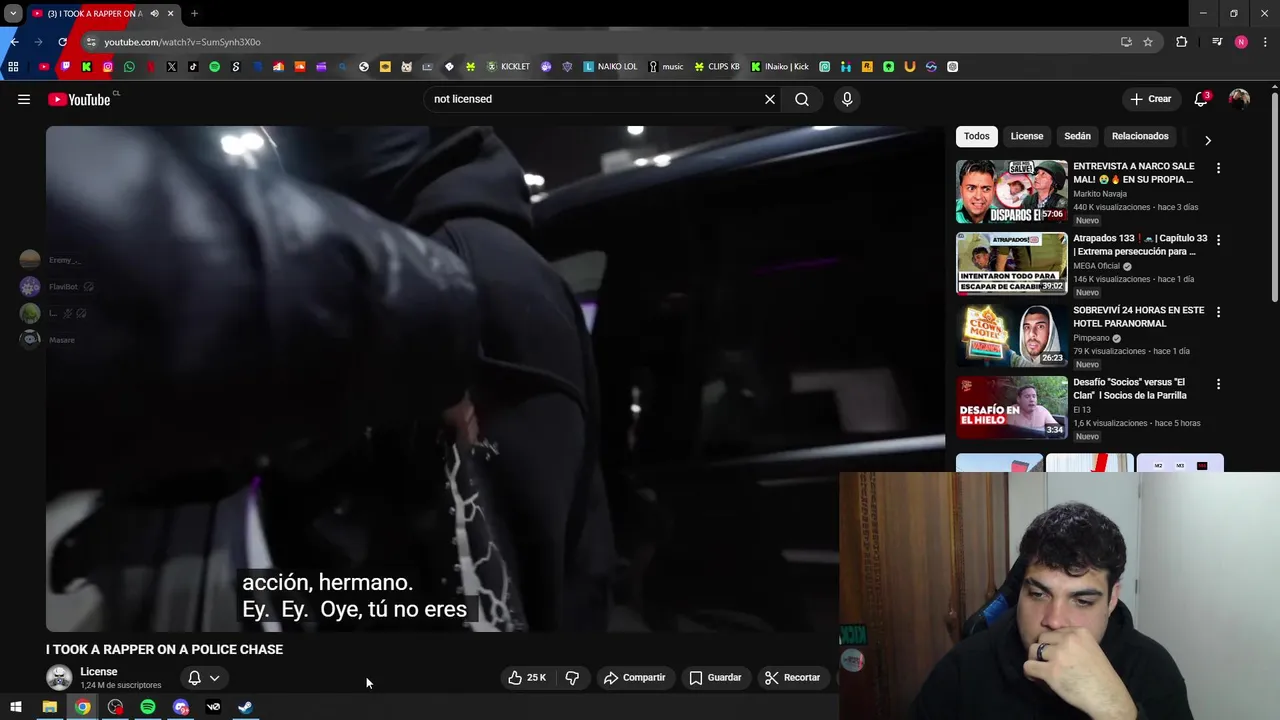
Task: Open the Chrome extensions puzzle icon
Action: [x=1182, y=42]
